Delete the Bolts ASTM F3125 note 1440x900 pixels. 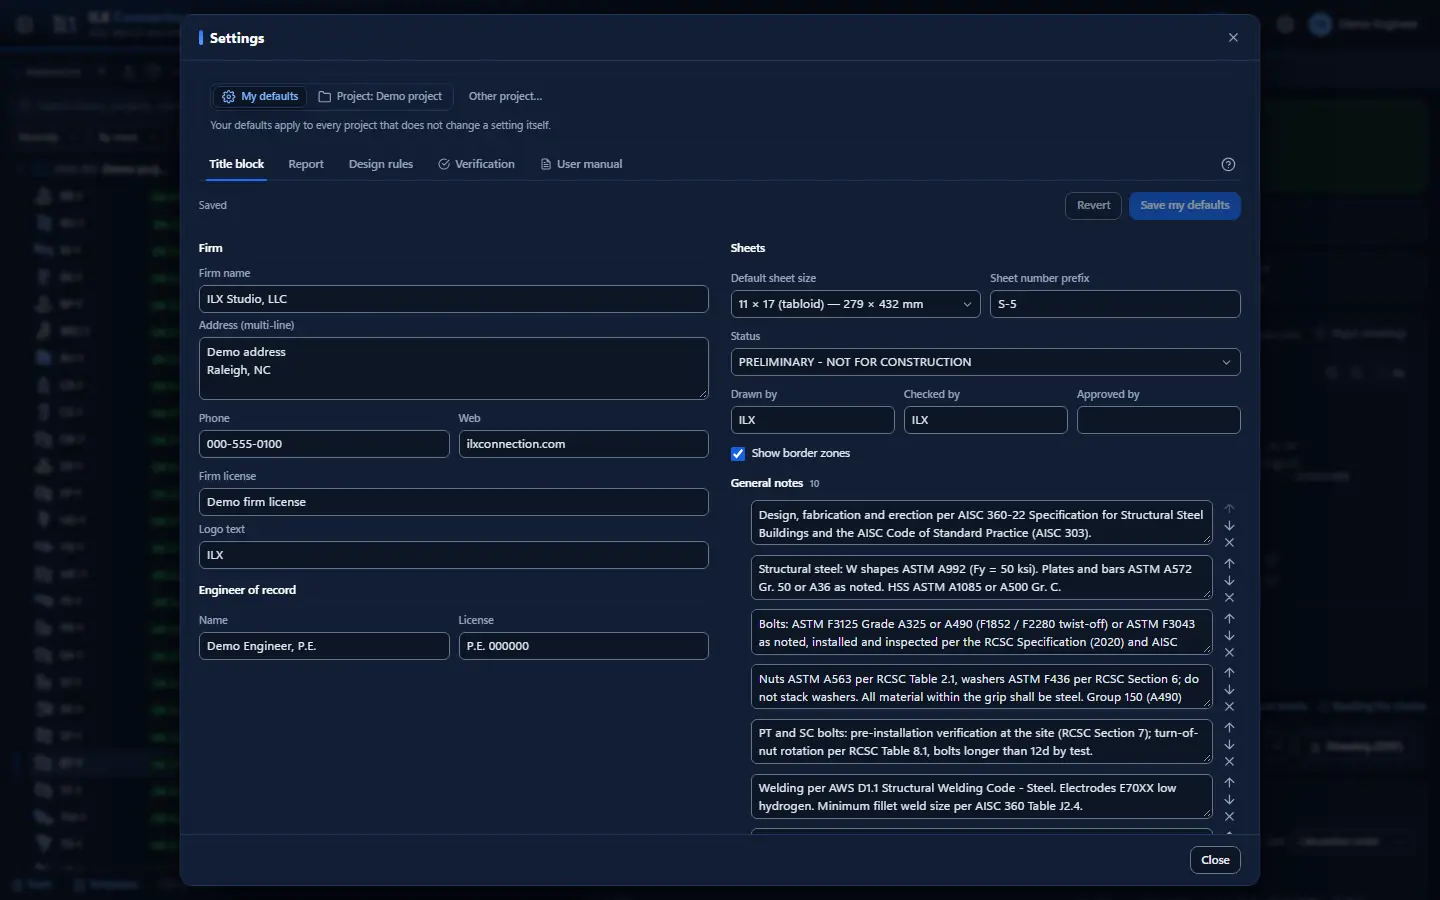coord(1230,653)
